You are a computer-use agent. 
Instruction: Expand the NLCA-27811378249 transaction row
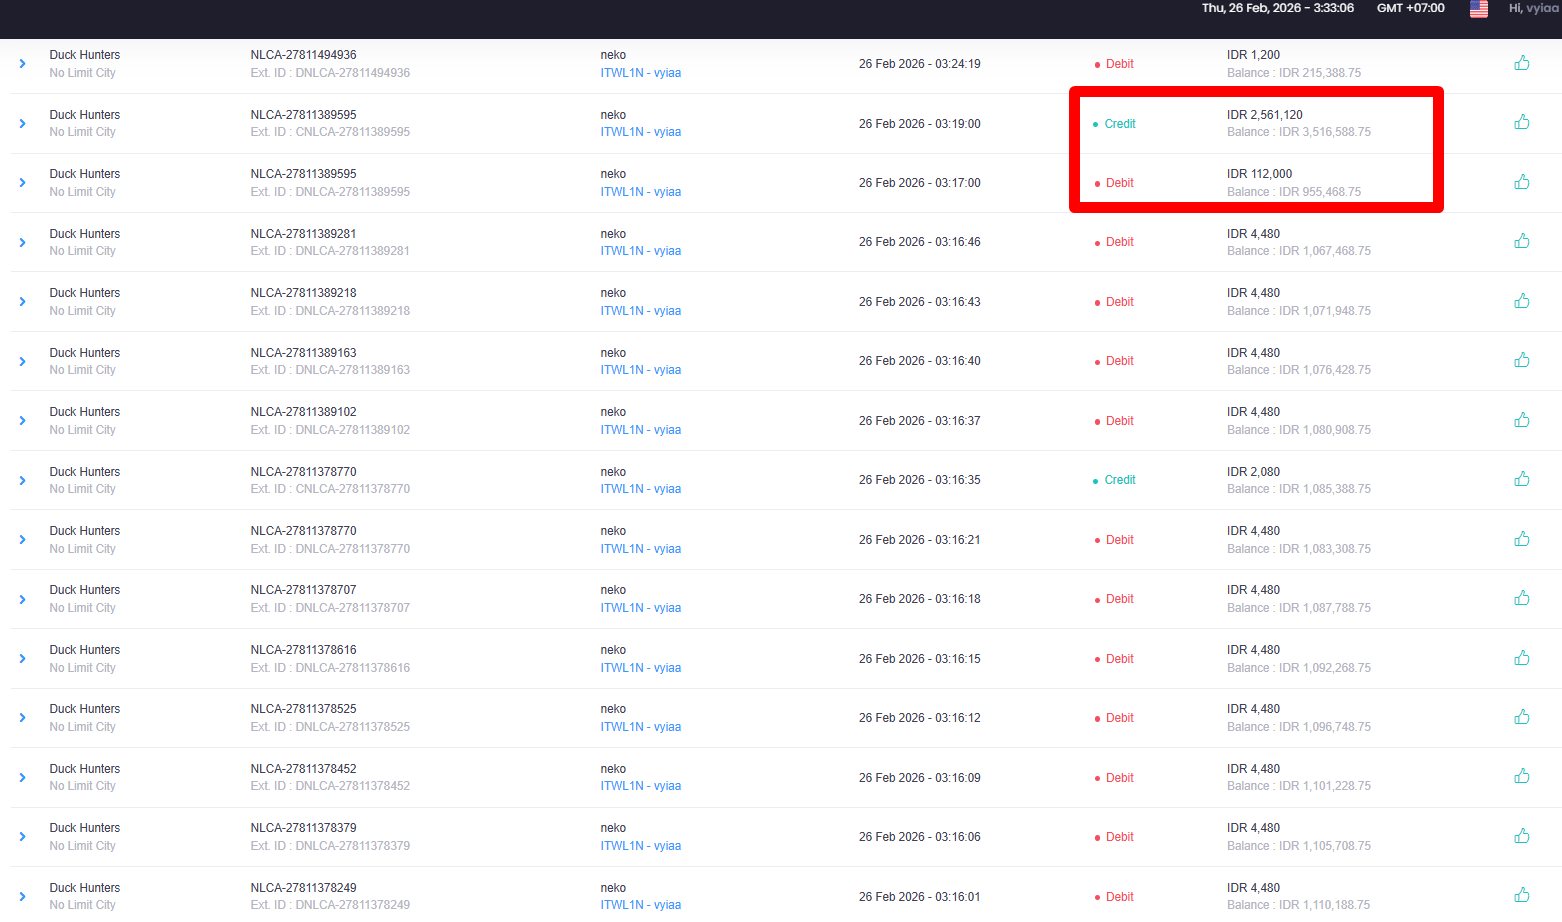[x=22, y=897]
